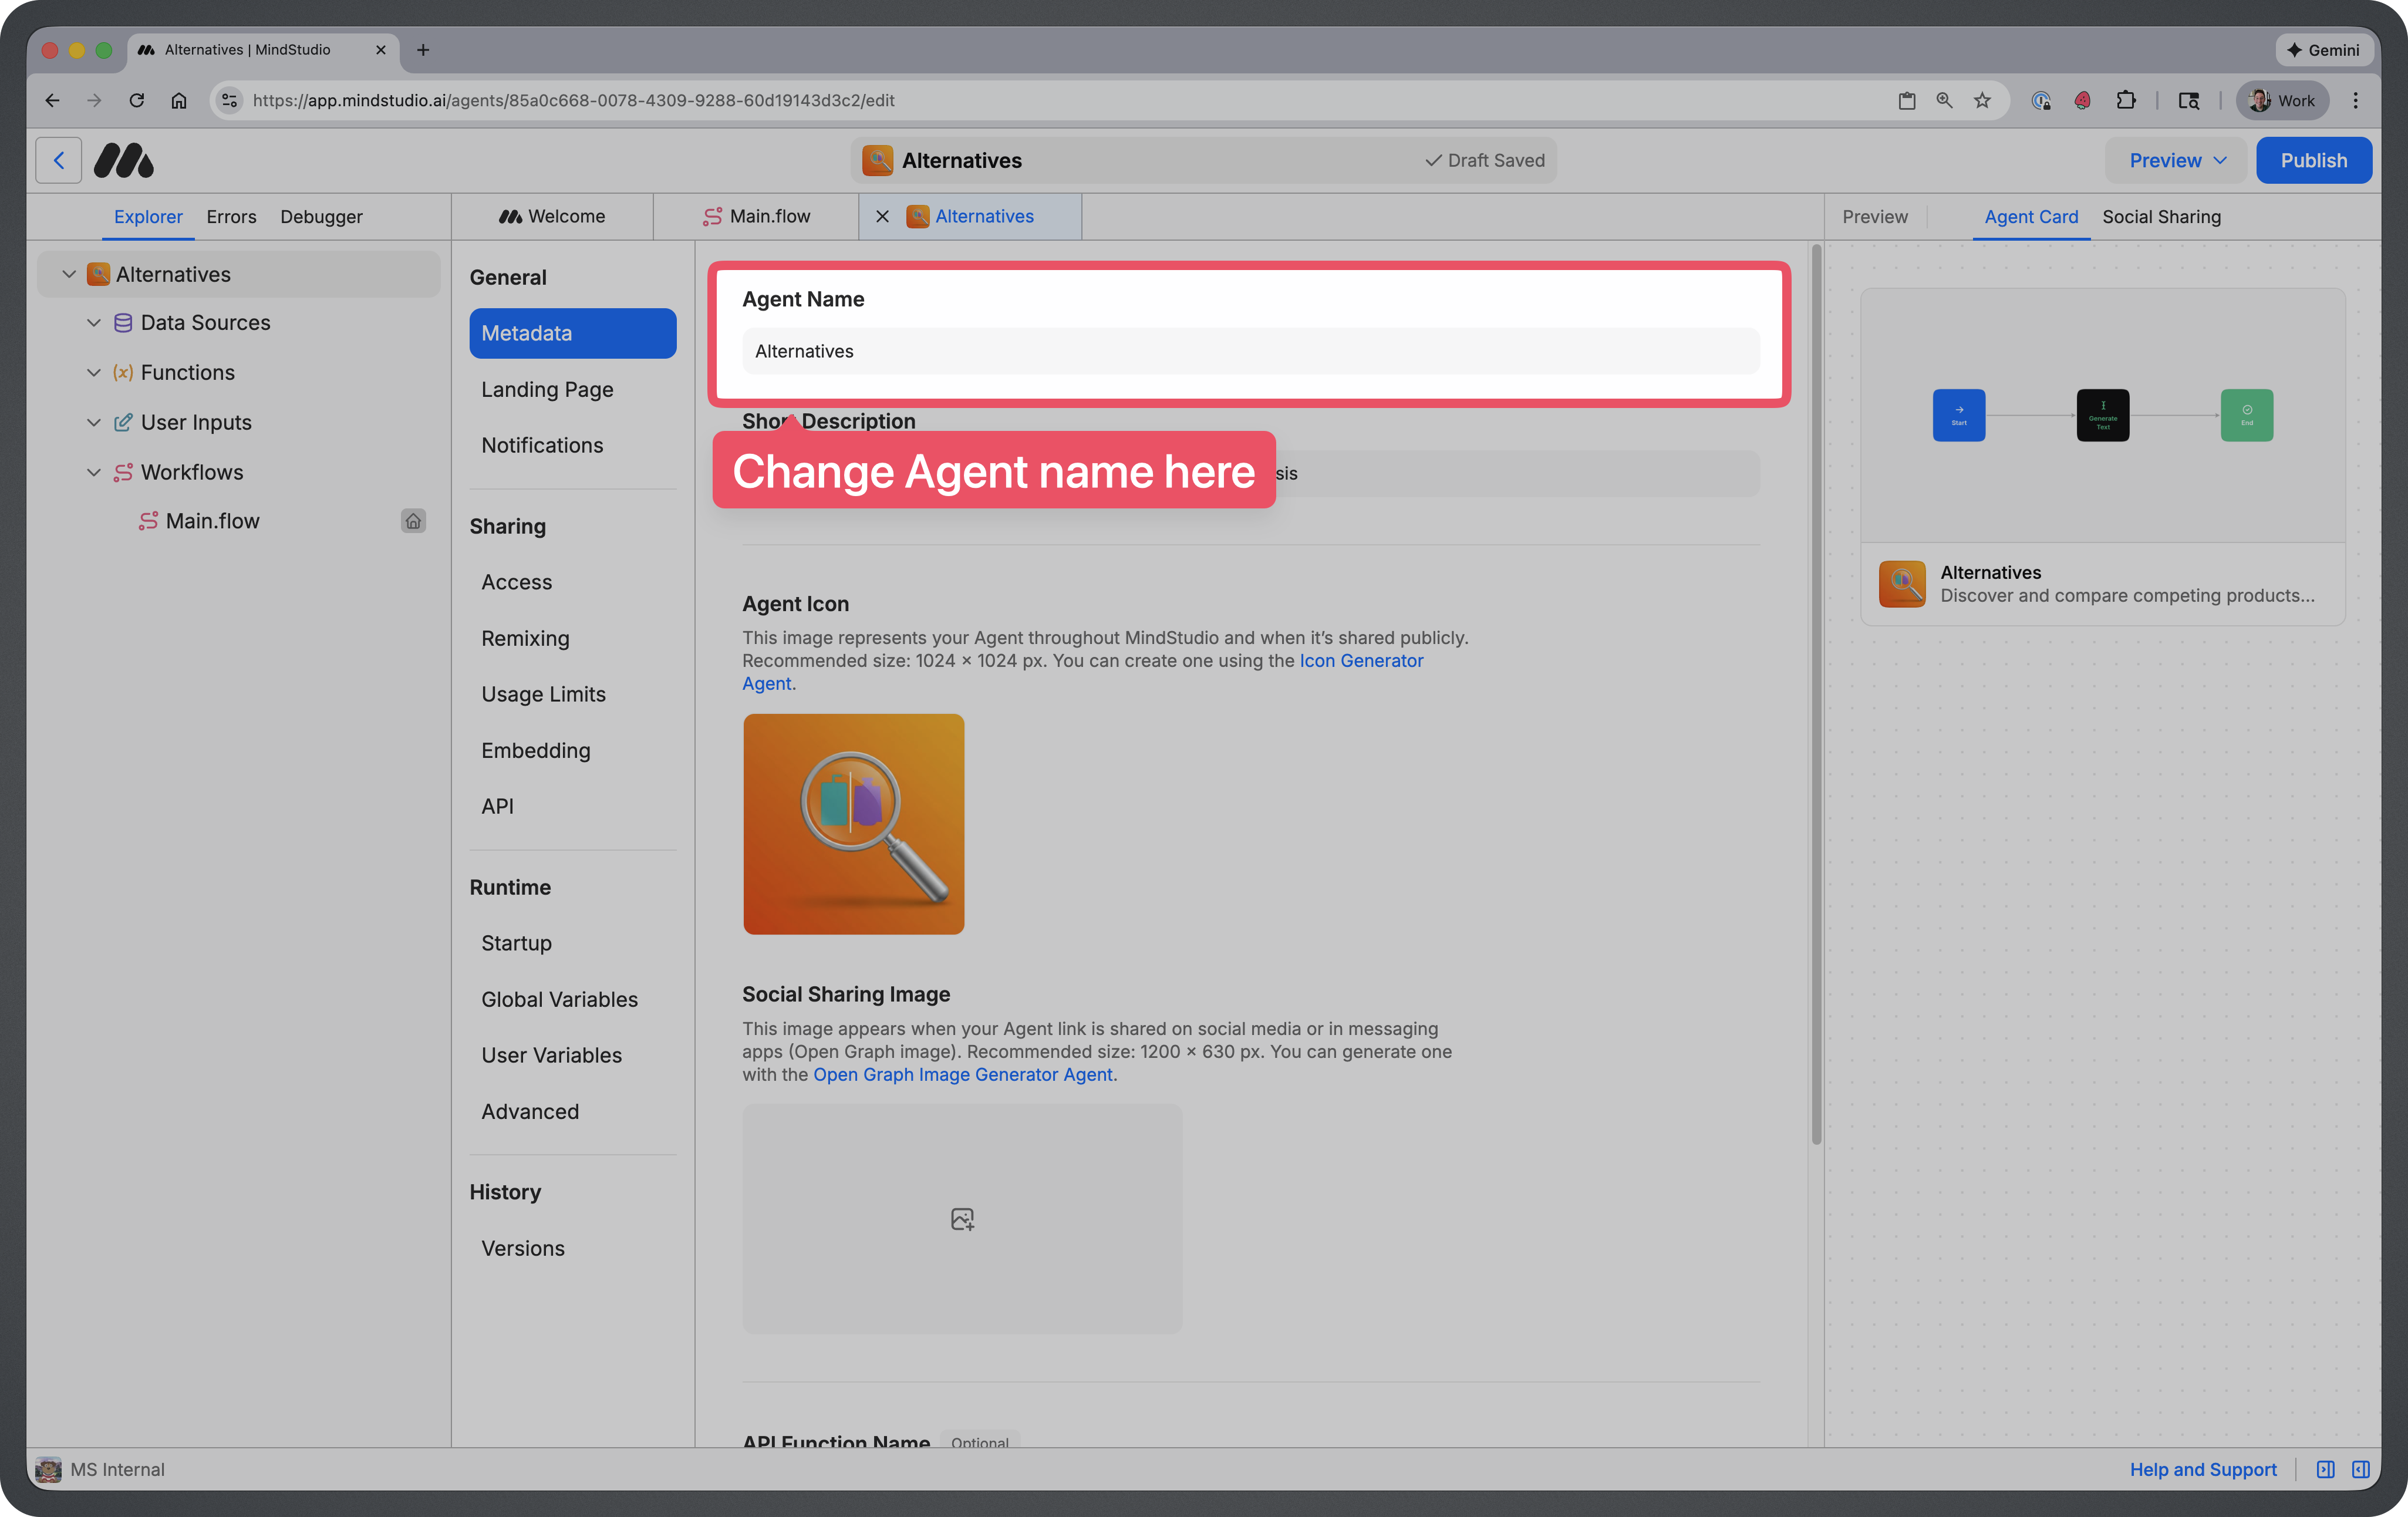Viewport: 2408px width, 1517px height.
Task: Open the Debugger tab
Action: 321,216
